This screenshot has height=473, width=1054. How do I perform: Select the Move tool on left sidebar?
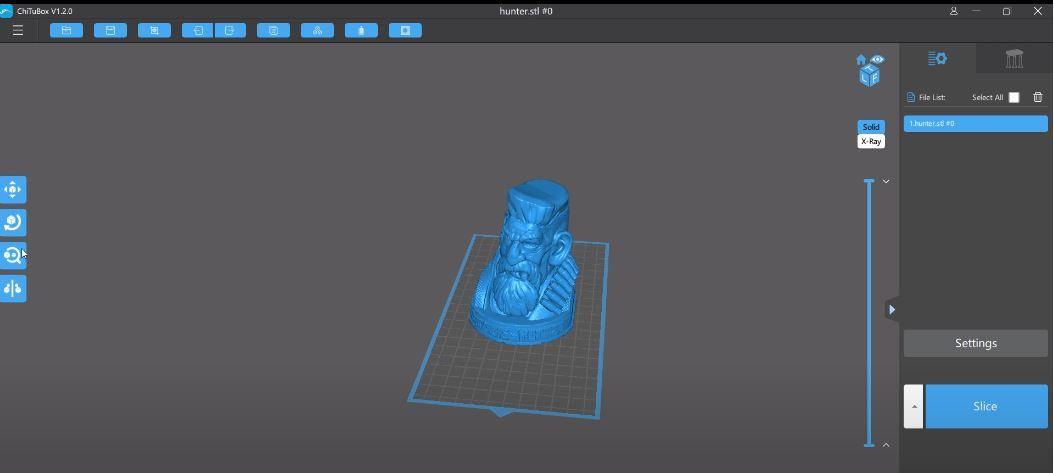coord(13,189)
